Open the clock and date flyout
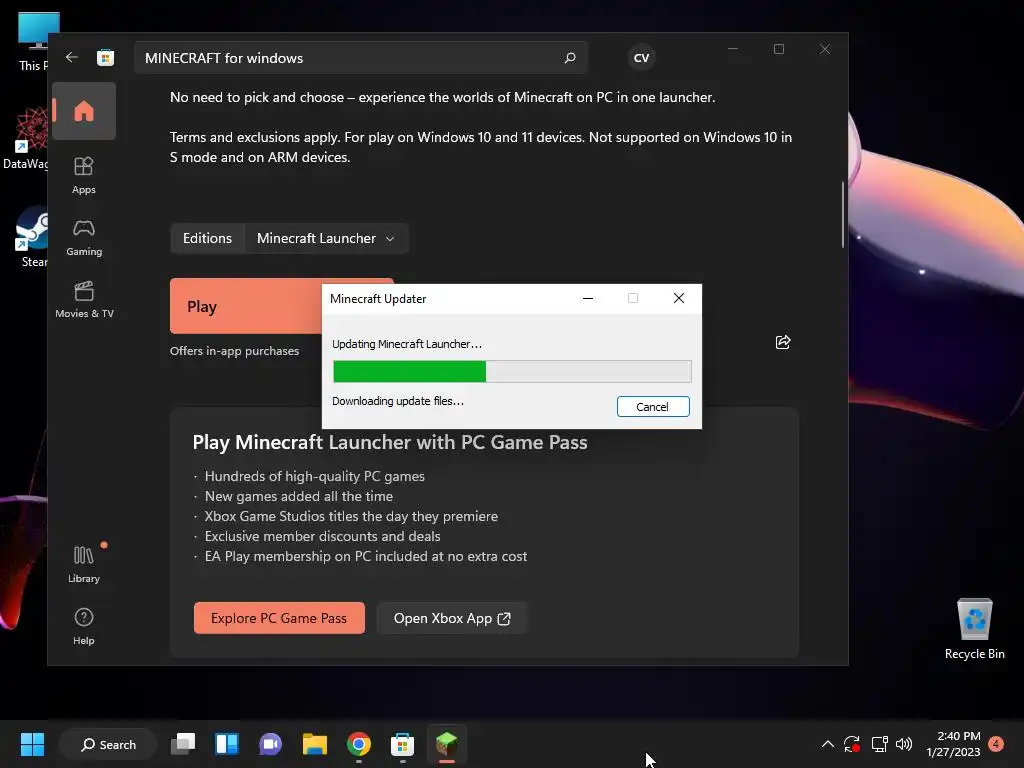 pos(953,744)
